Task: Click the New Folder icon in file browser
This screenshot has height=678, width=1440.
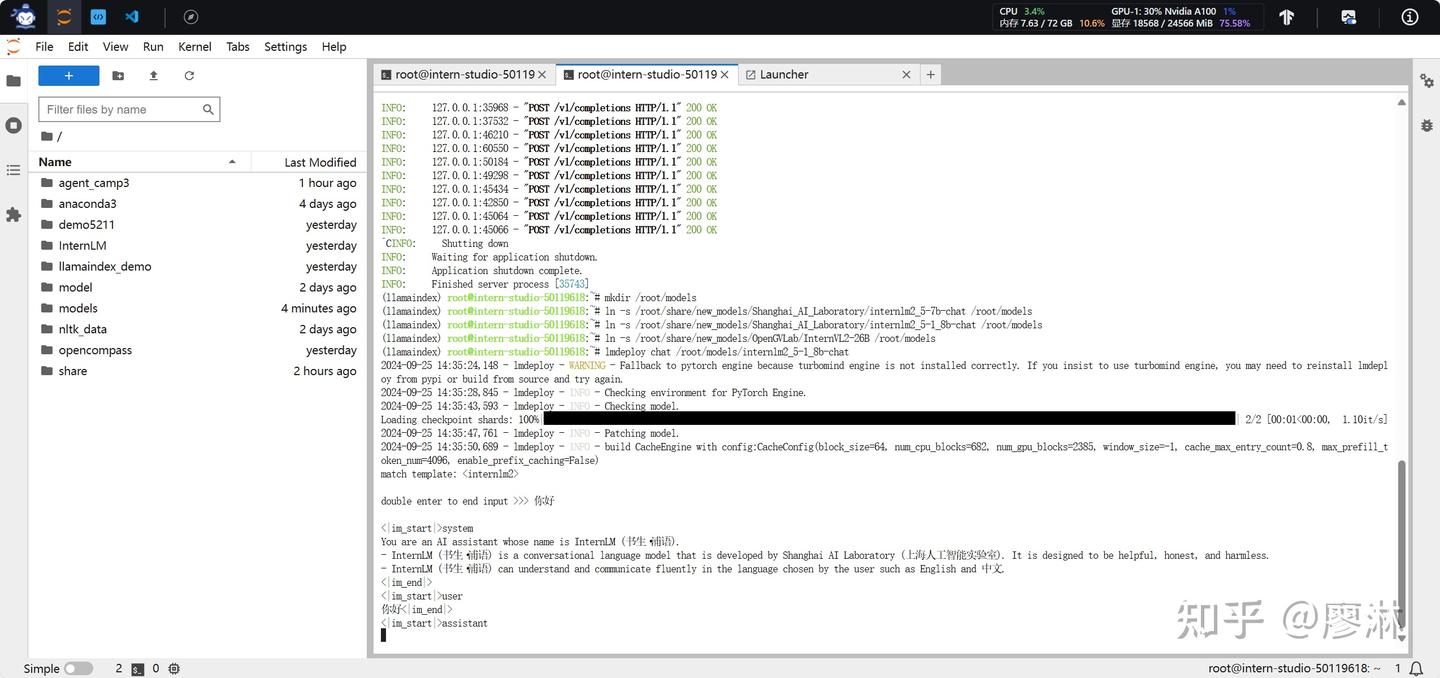Action: 118,76
